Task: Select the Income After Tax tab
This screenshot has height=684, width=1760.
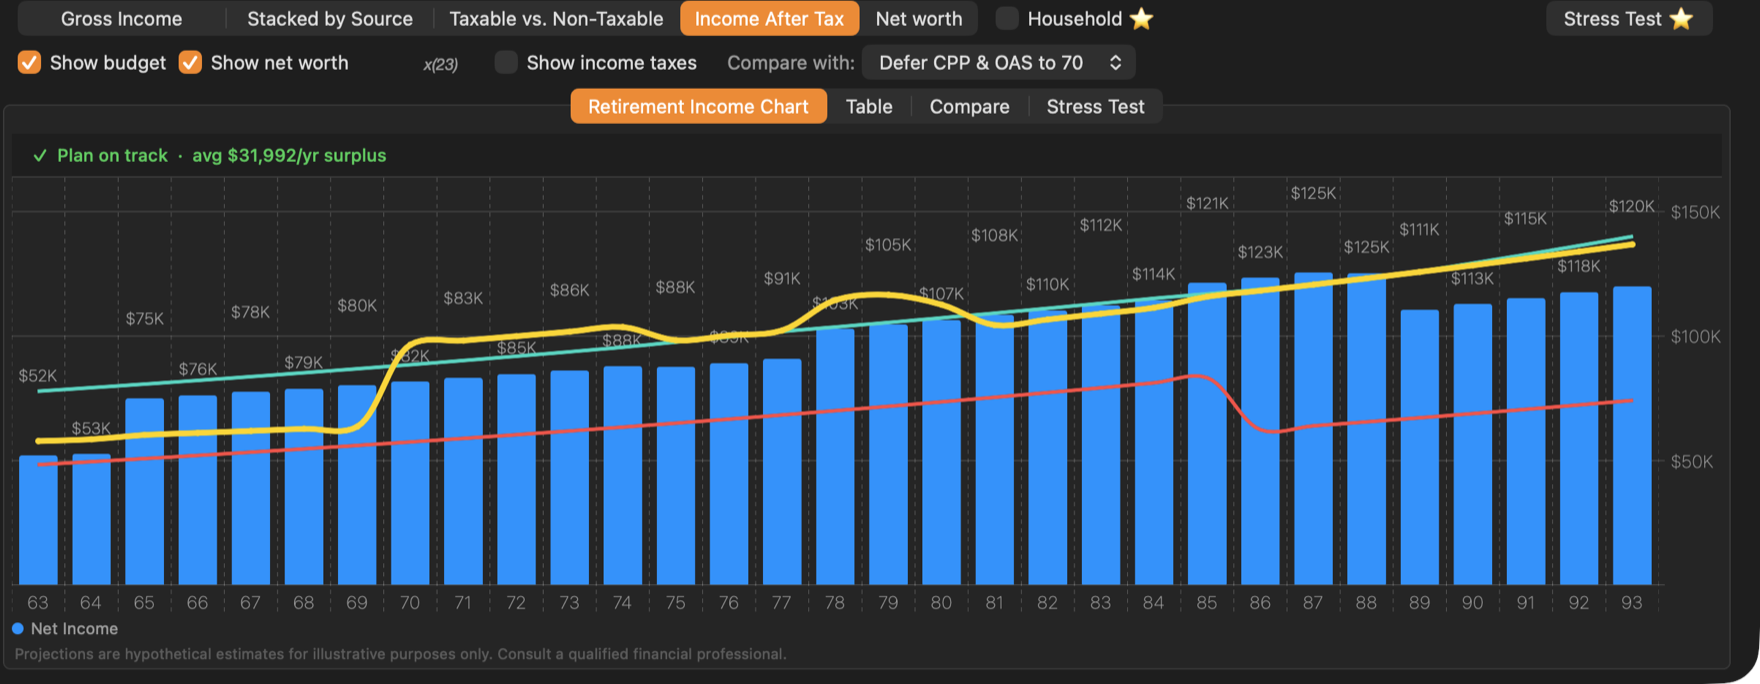Action: pos(769,18)
